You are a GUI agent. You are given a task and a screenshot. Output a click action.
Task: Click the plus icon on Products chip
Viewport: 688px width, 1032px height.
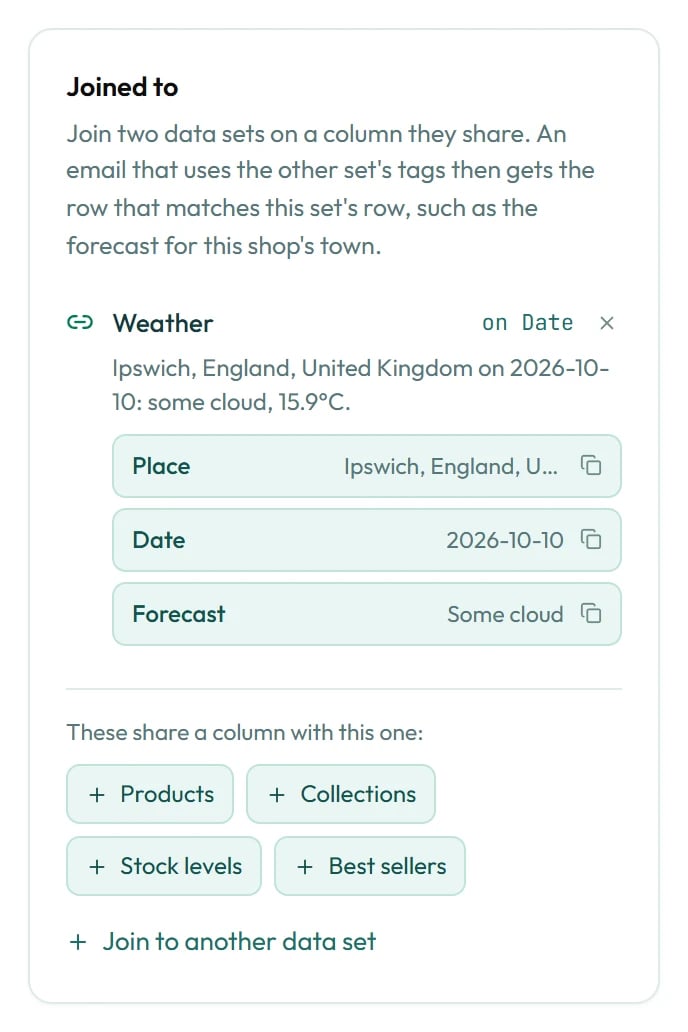97,794
